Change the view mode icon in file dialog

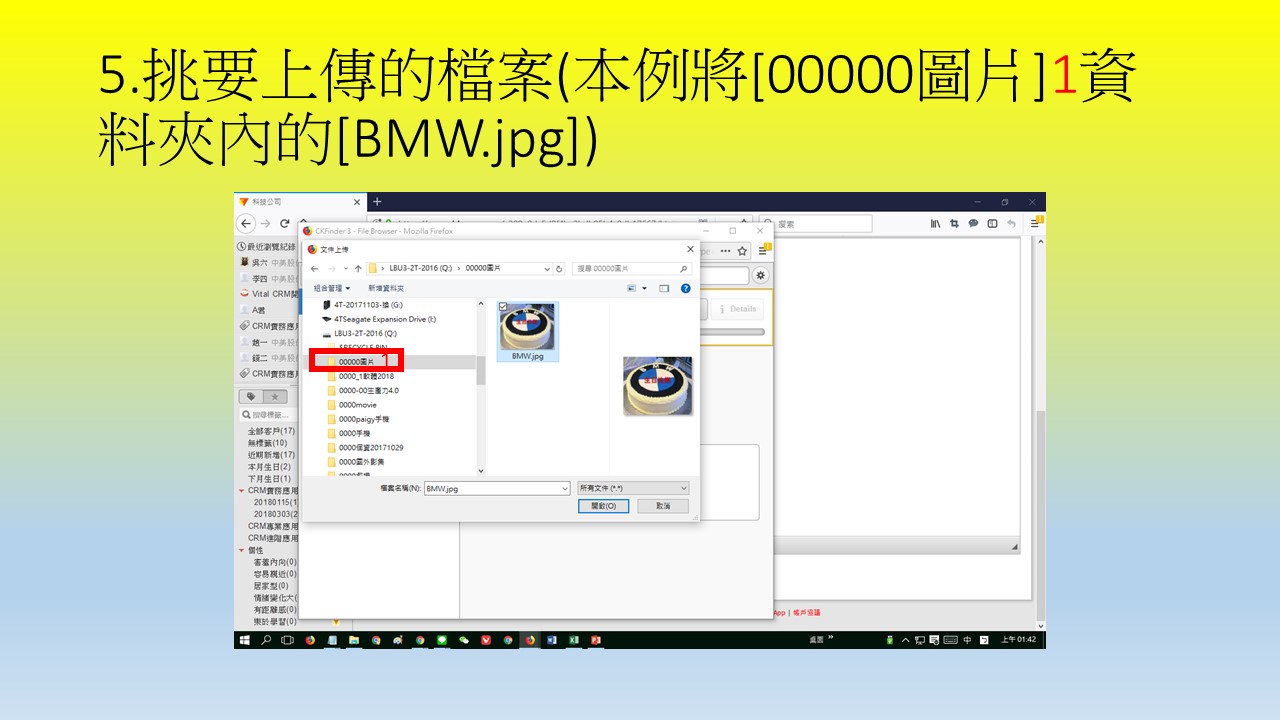point(632,288)
